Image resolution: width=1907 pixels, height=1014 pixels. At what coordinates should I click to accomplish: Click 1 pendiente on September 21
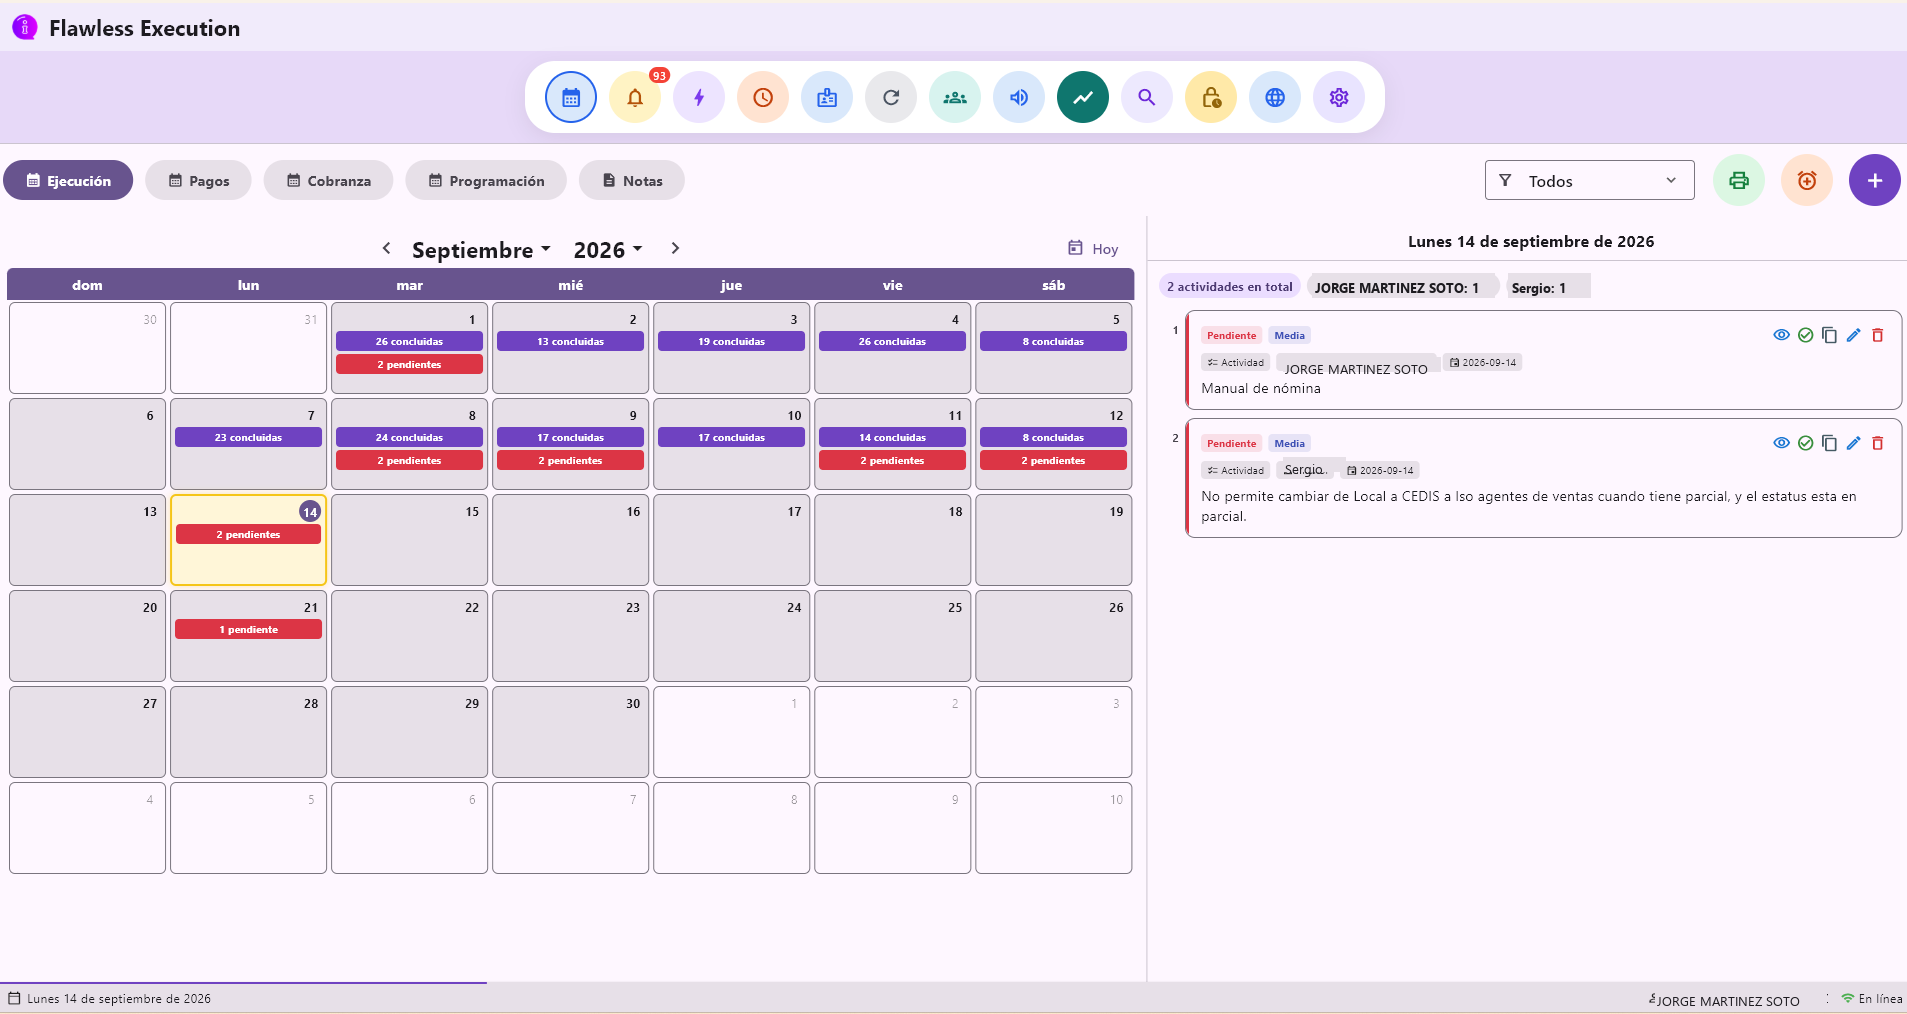[x=249, y=629]
